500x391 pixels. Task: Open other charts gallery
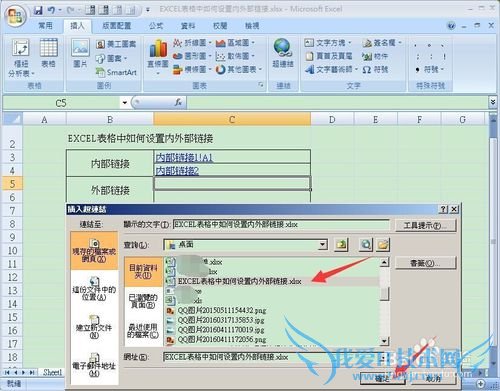(x=239, y=69)
